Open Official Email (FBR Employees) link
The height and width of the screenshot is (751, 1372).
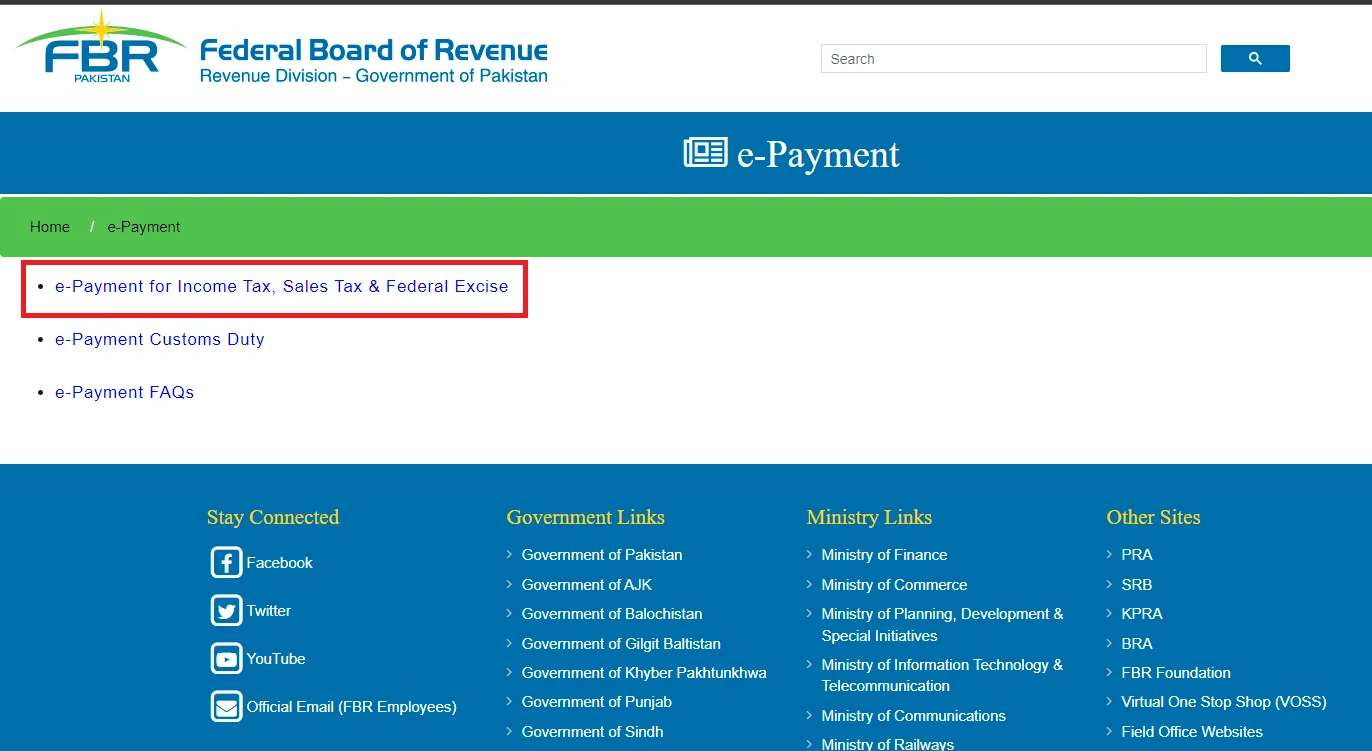[352, 707]
